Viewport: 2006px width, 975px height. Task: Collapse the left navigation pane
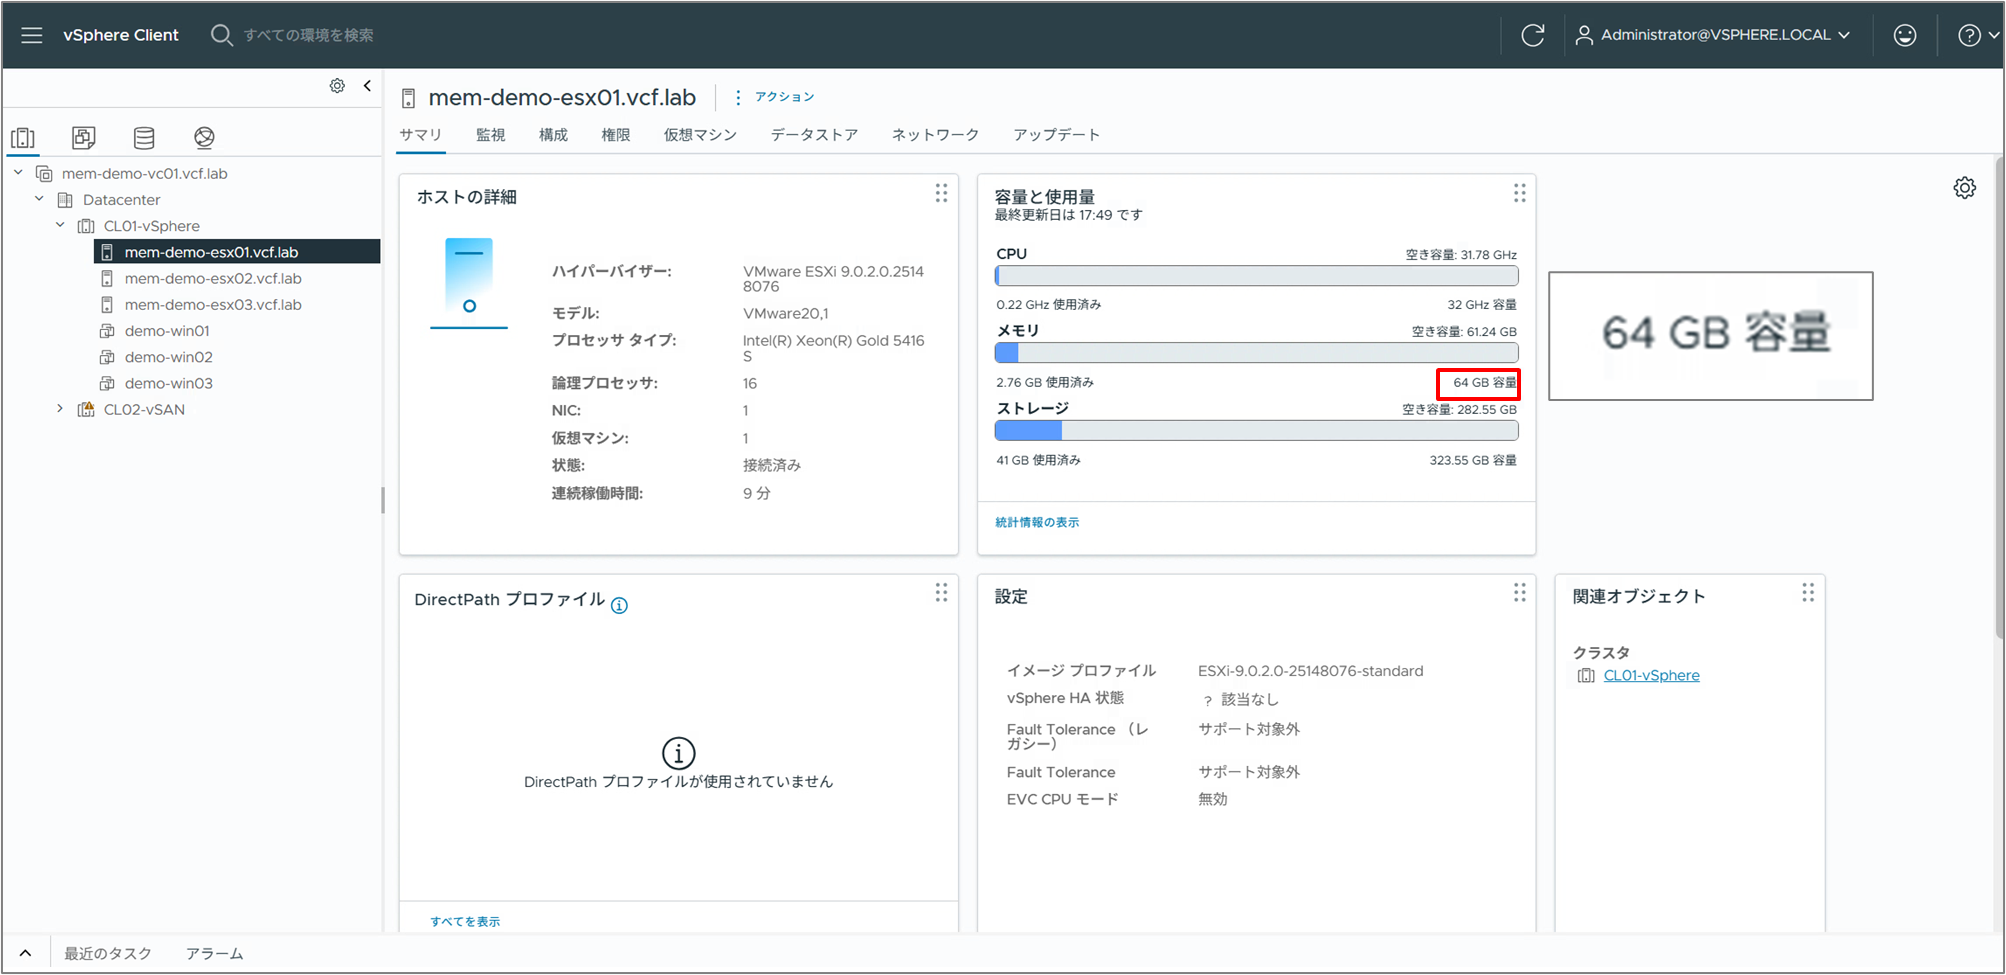pyautogui.click(x=367, y=86)
